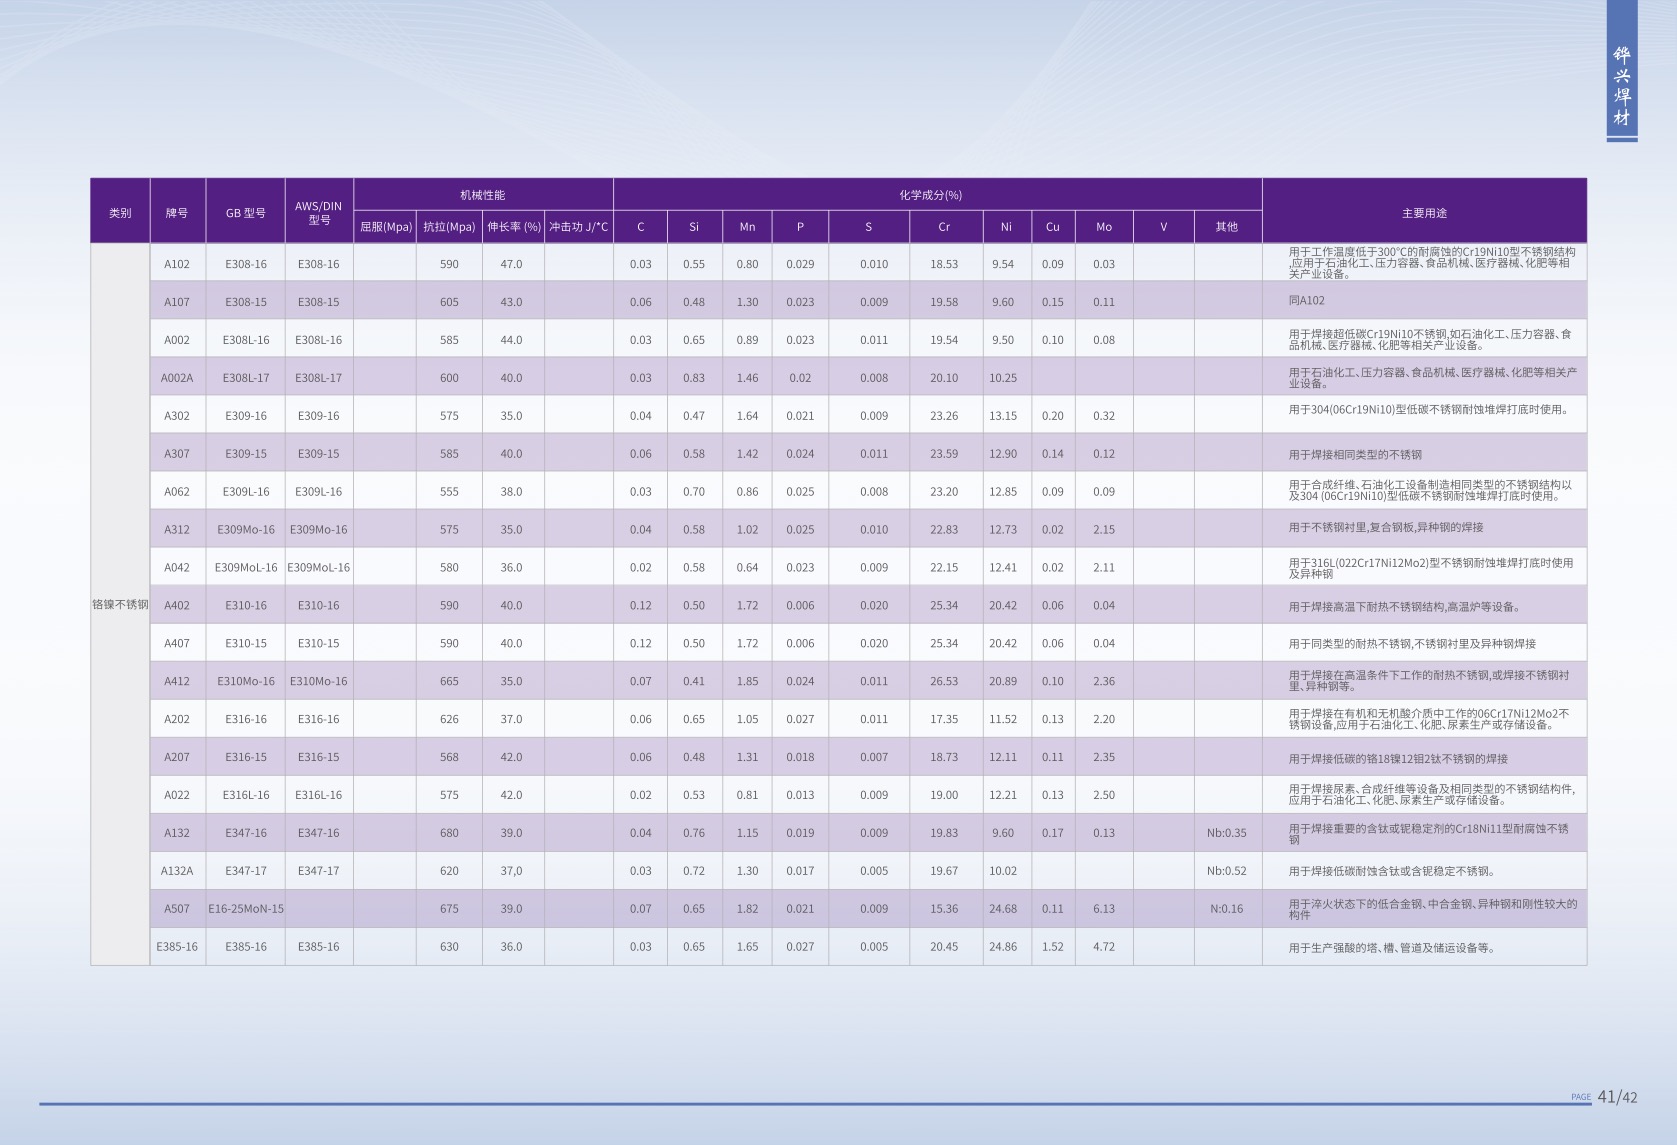The height and width of the screenshot is (1145, 1677).
Task: Select the 牌号 column header
Action: tap(177, 212)
